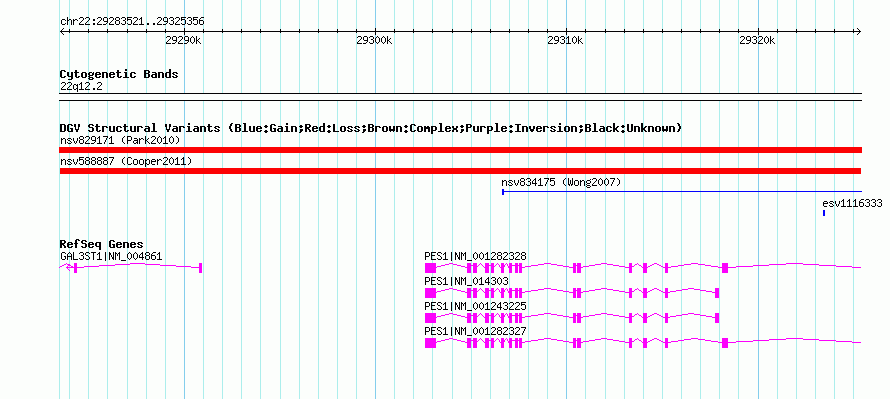Select the GAL3ST1 gene model glyph
Screen dimensions: 890x399
click(131, 268)
